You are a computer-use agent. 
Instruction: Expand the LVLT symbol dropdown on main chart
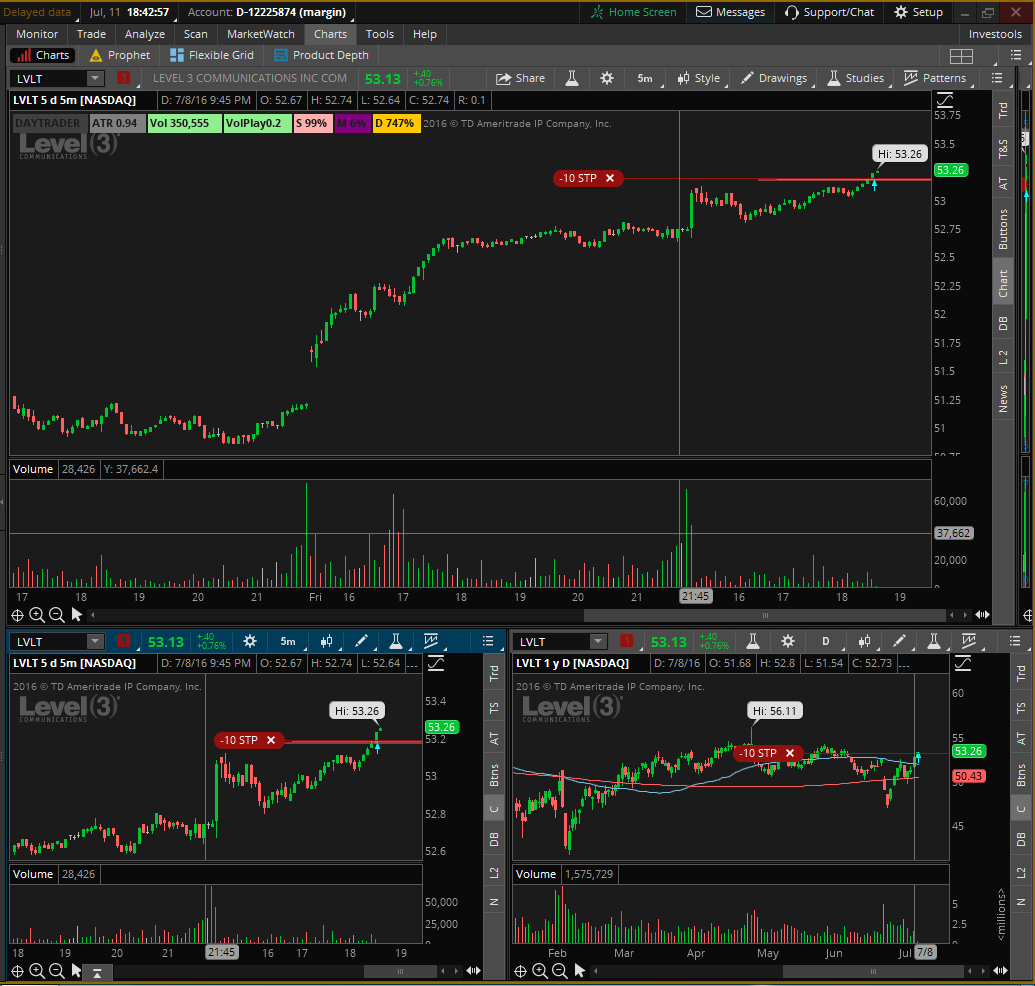coord(95,79)
